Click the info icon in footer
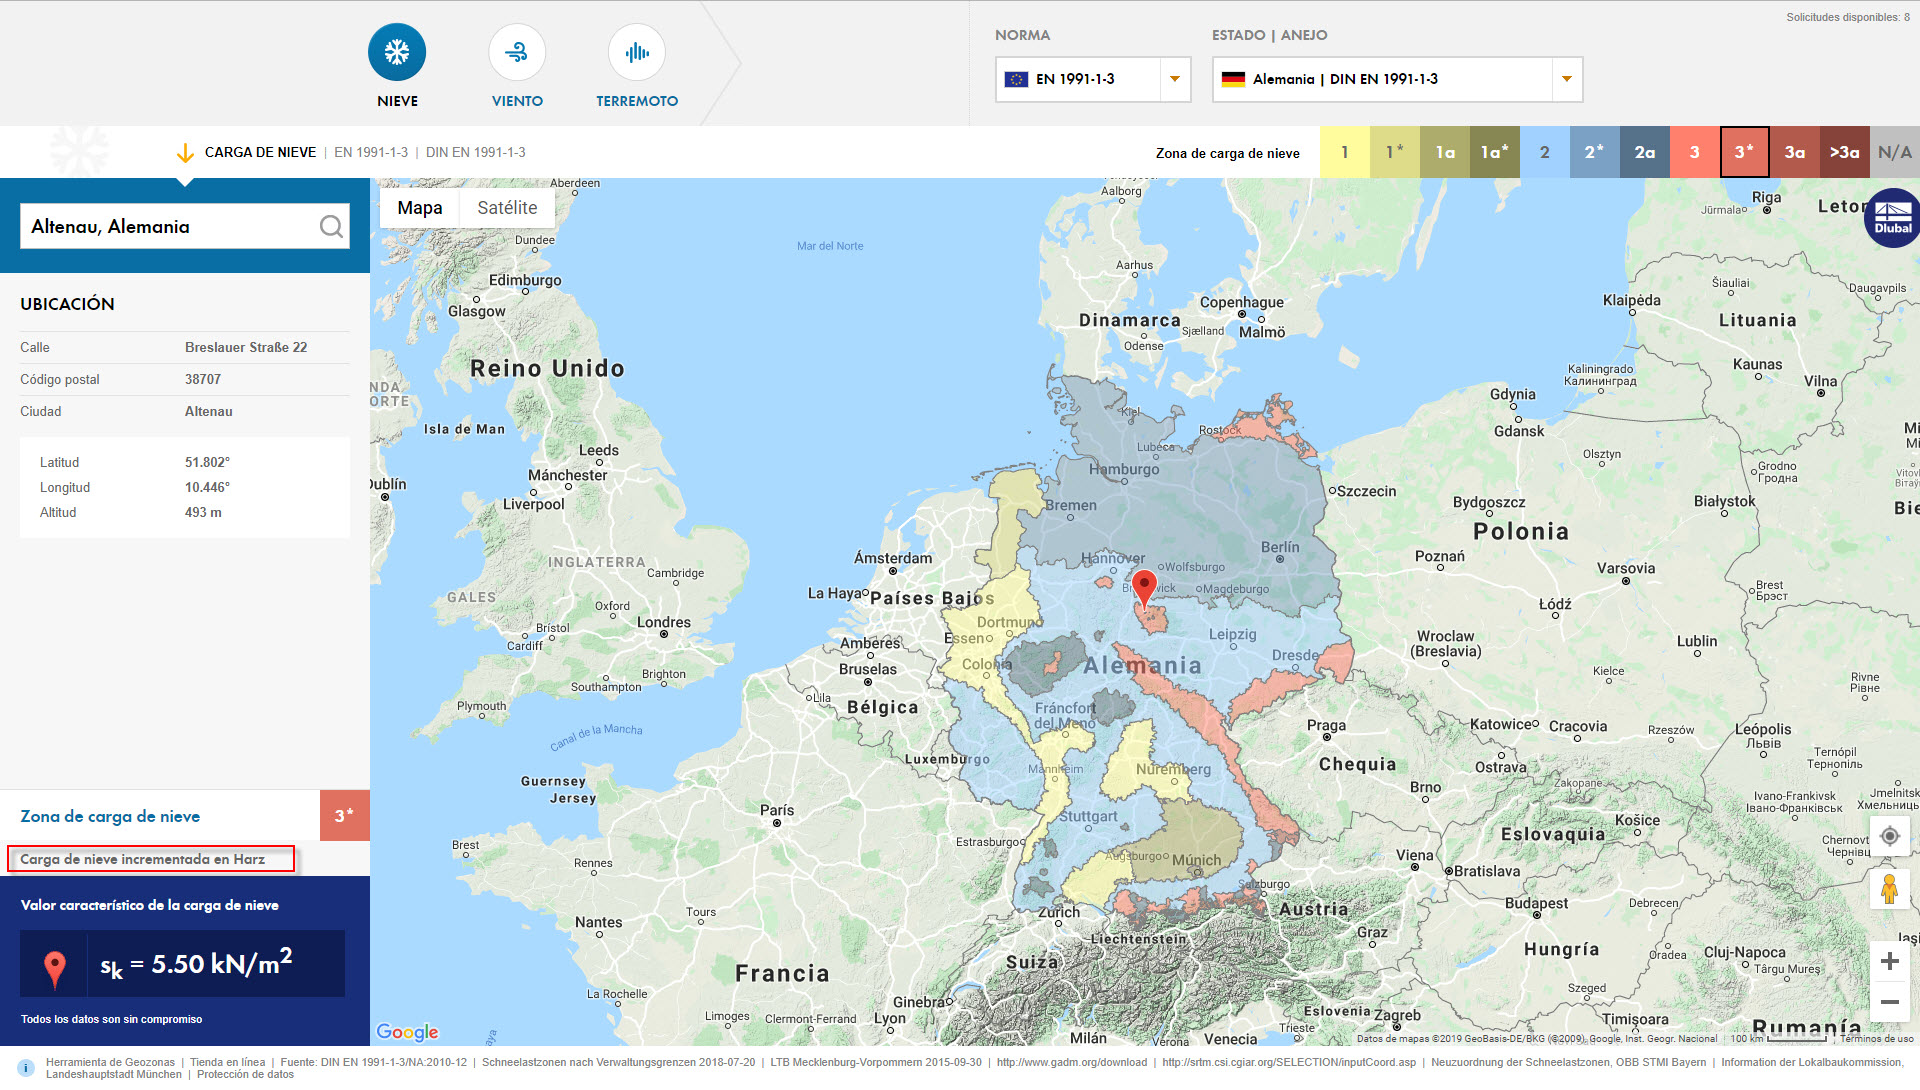1920x1090 pixels. [26, 1068]
